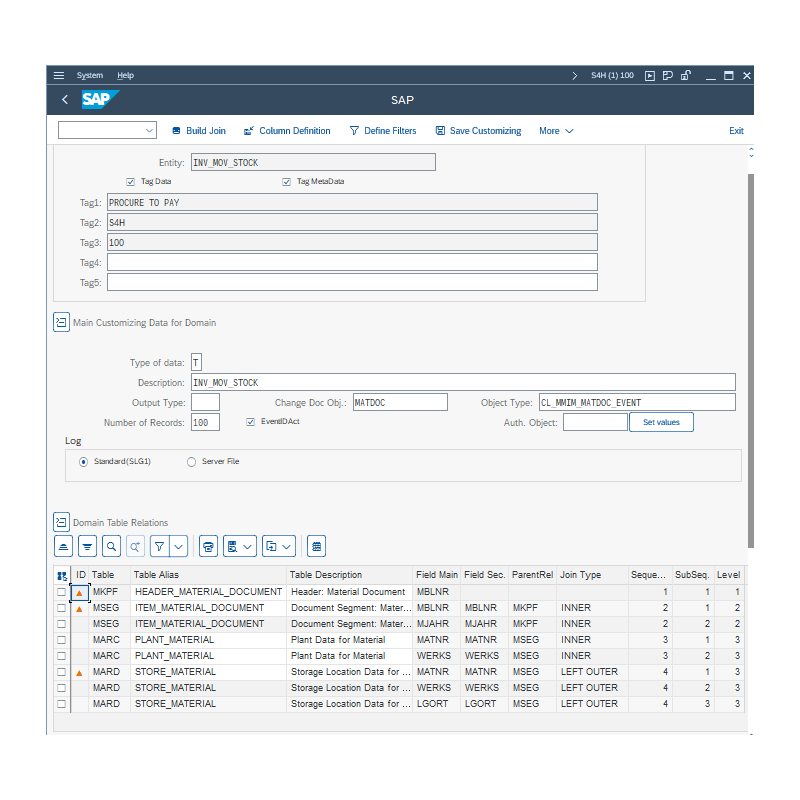800x800 pixels.
Task: Click the SAP back arrow icon
Action: 65,100
